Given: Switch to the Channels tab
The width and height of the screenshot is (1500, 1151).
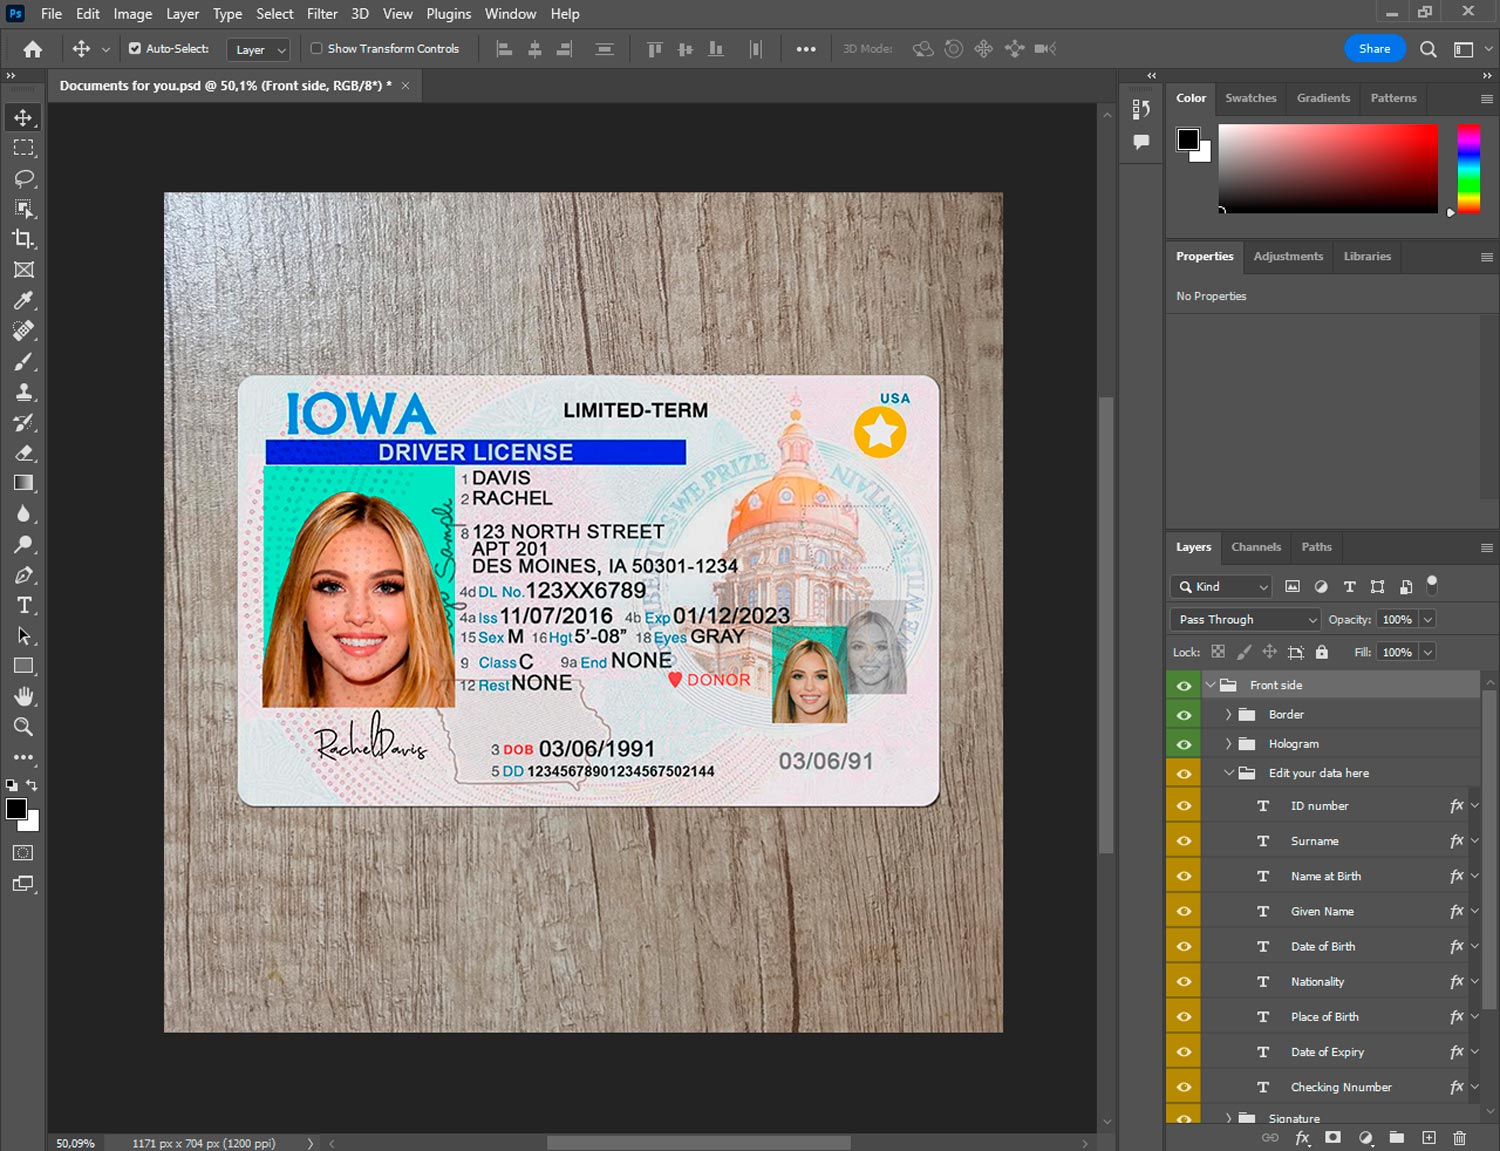Looking at the screenshot, I should coord(1255,547).
